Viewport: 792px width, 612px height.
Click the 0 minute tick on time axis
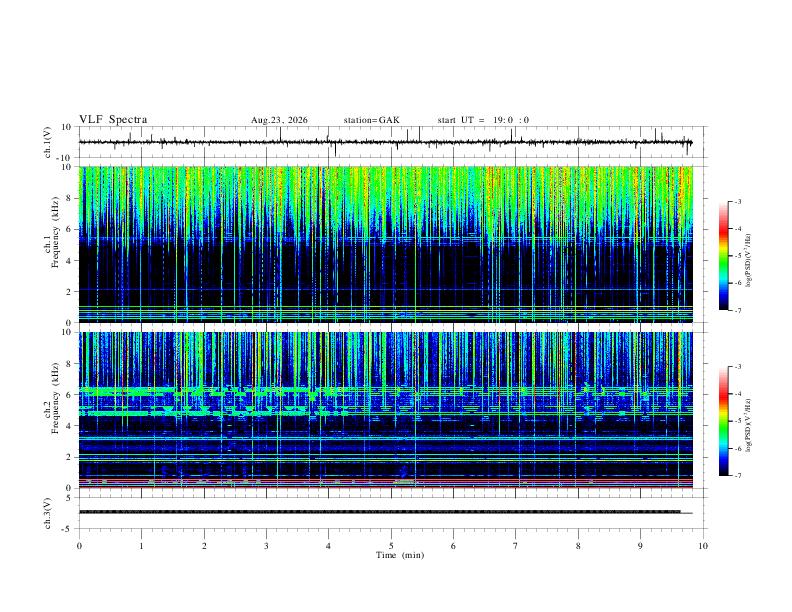[x=79, y=546]
